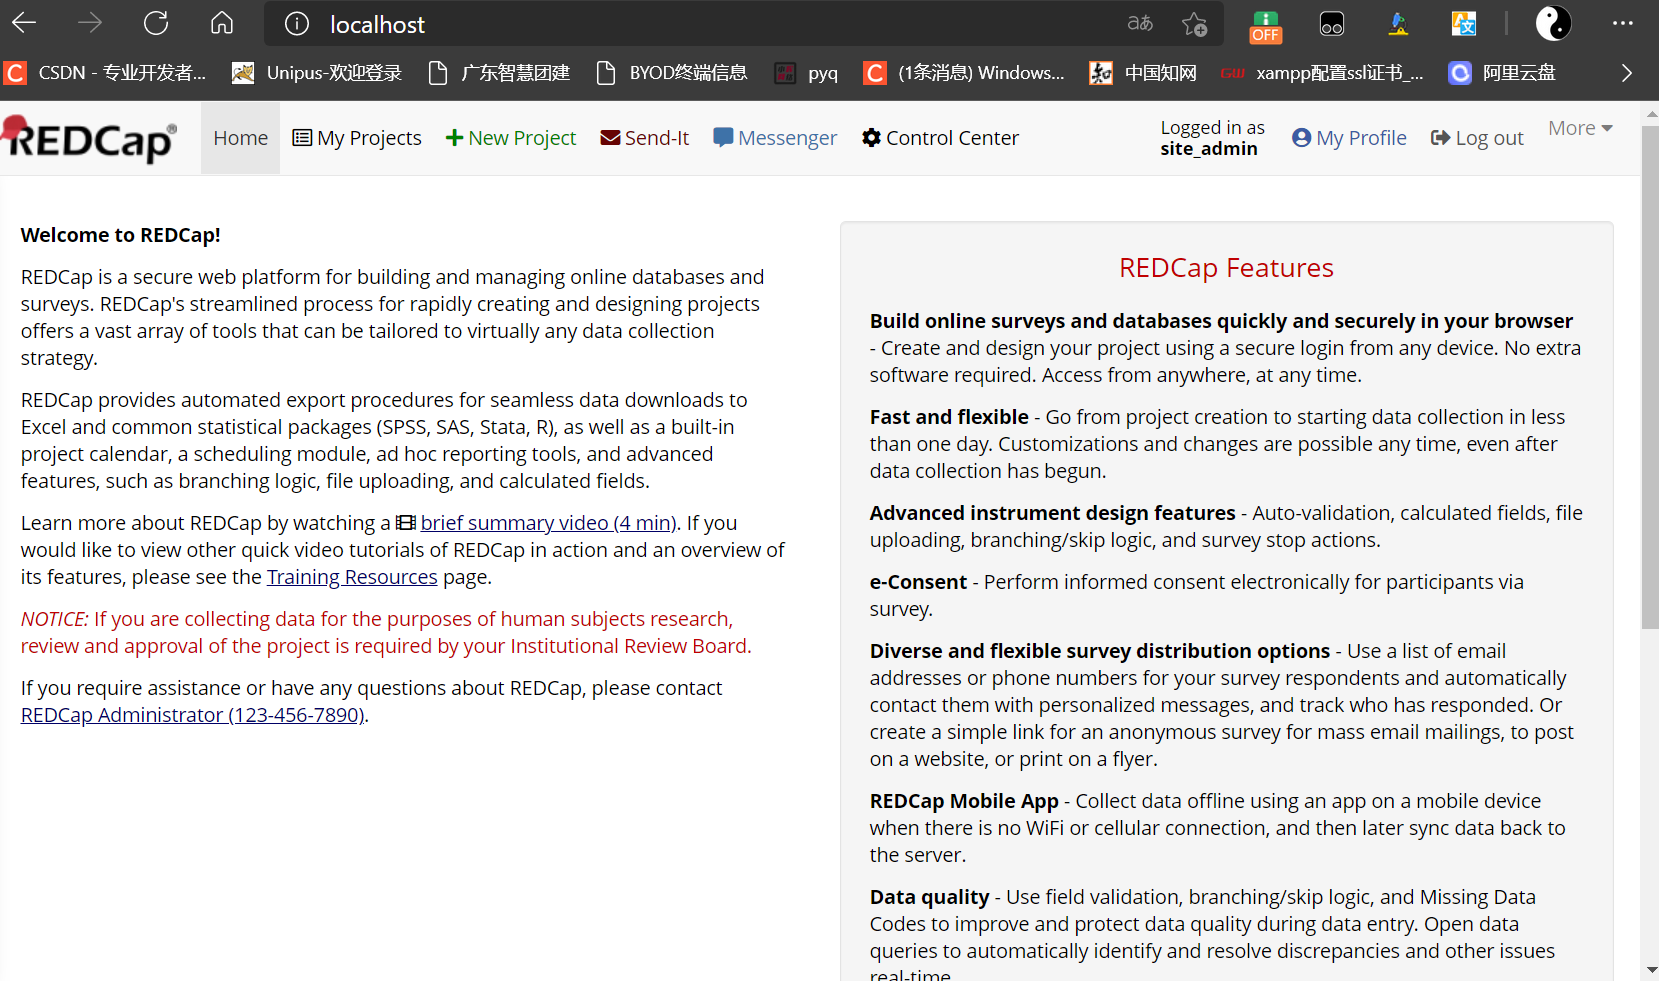Click the Welcome to REDCap! heading

121,235
